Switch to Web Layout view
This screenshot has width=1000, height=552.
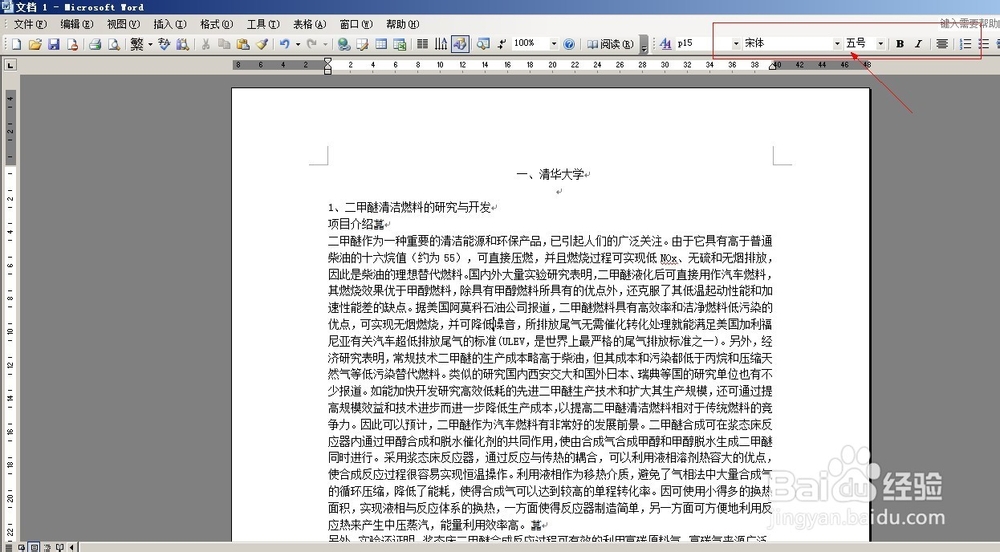(22, 547)
